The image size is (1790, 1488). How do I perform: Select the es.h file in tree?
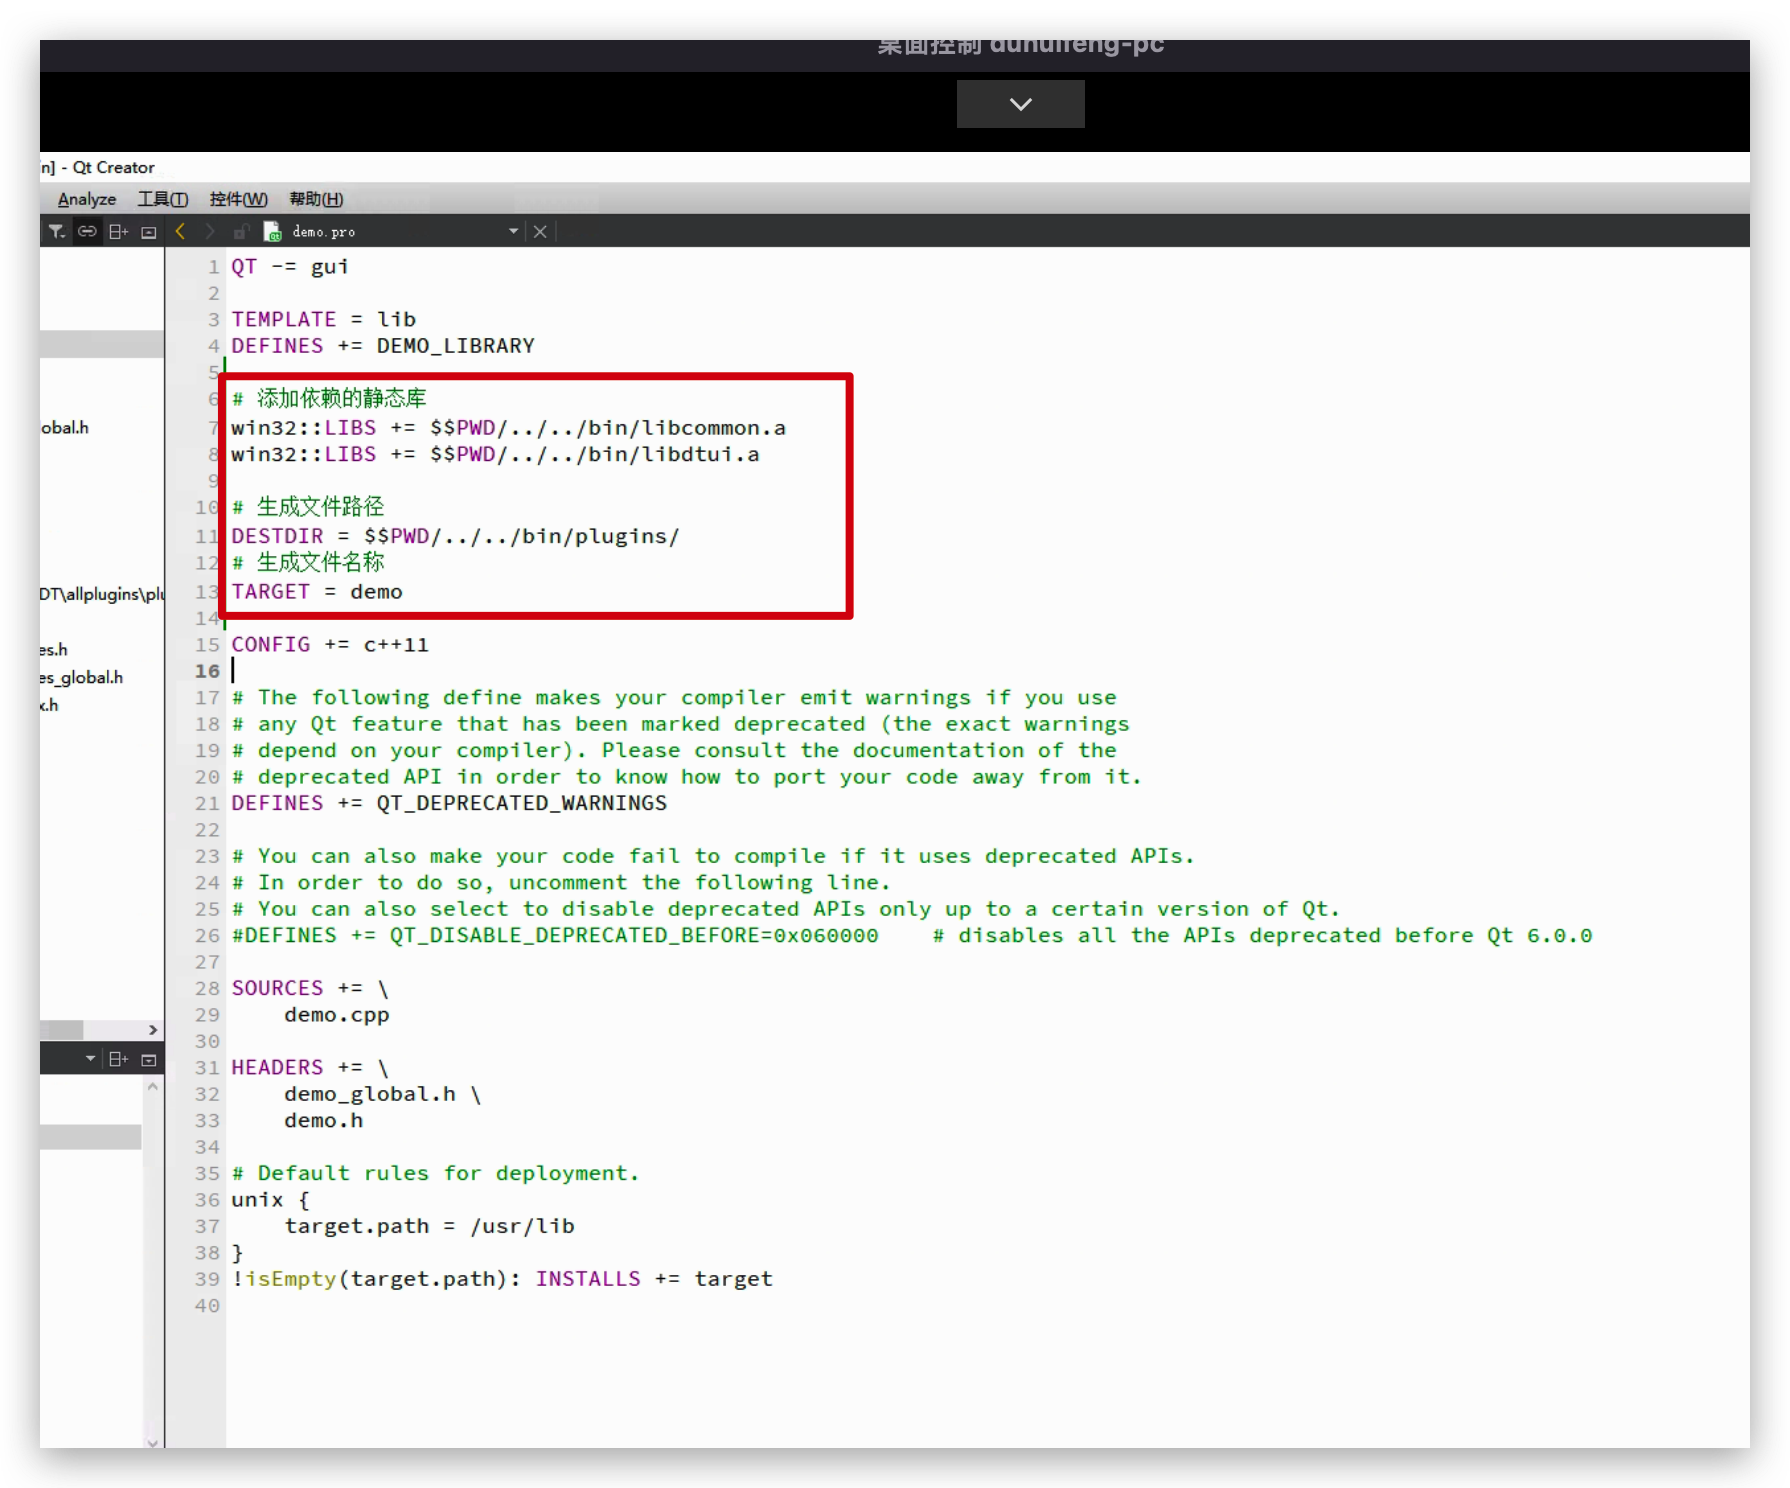tap(54, 649)
